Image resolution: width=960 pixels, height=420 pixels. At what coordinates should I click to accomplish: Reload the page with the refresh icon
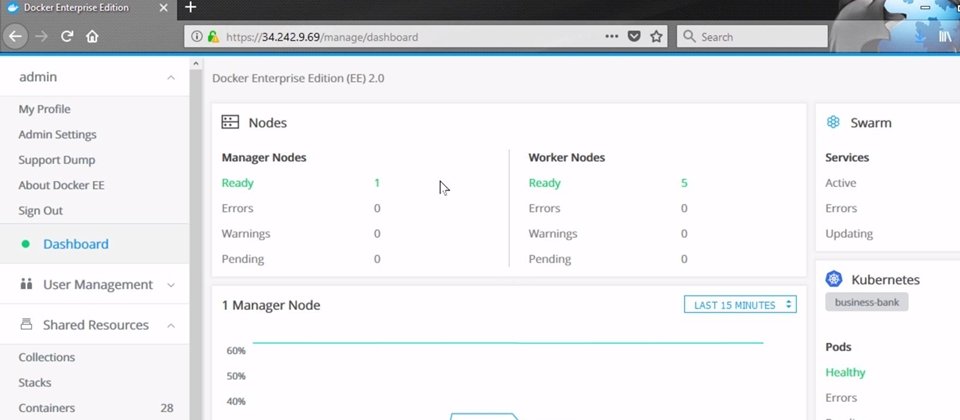[67, 37]
